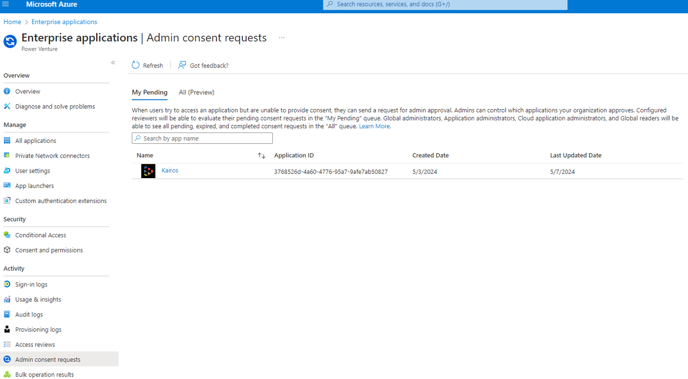Click the Usage & insights chart icon

[x=7, y=299]
